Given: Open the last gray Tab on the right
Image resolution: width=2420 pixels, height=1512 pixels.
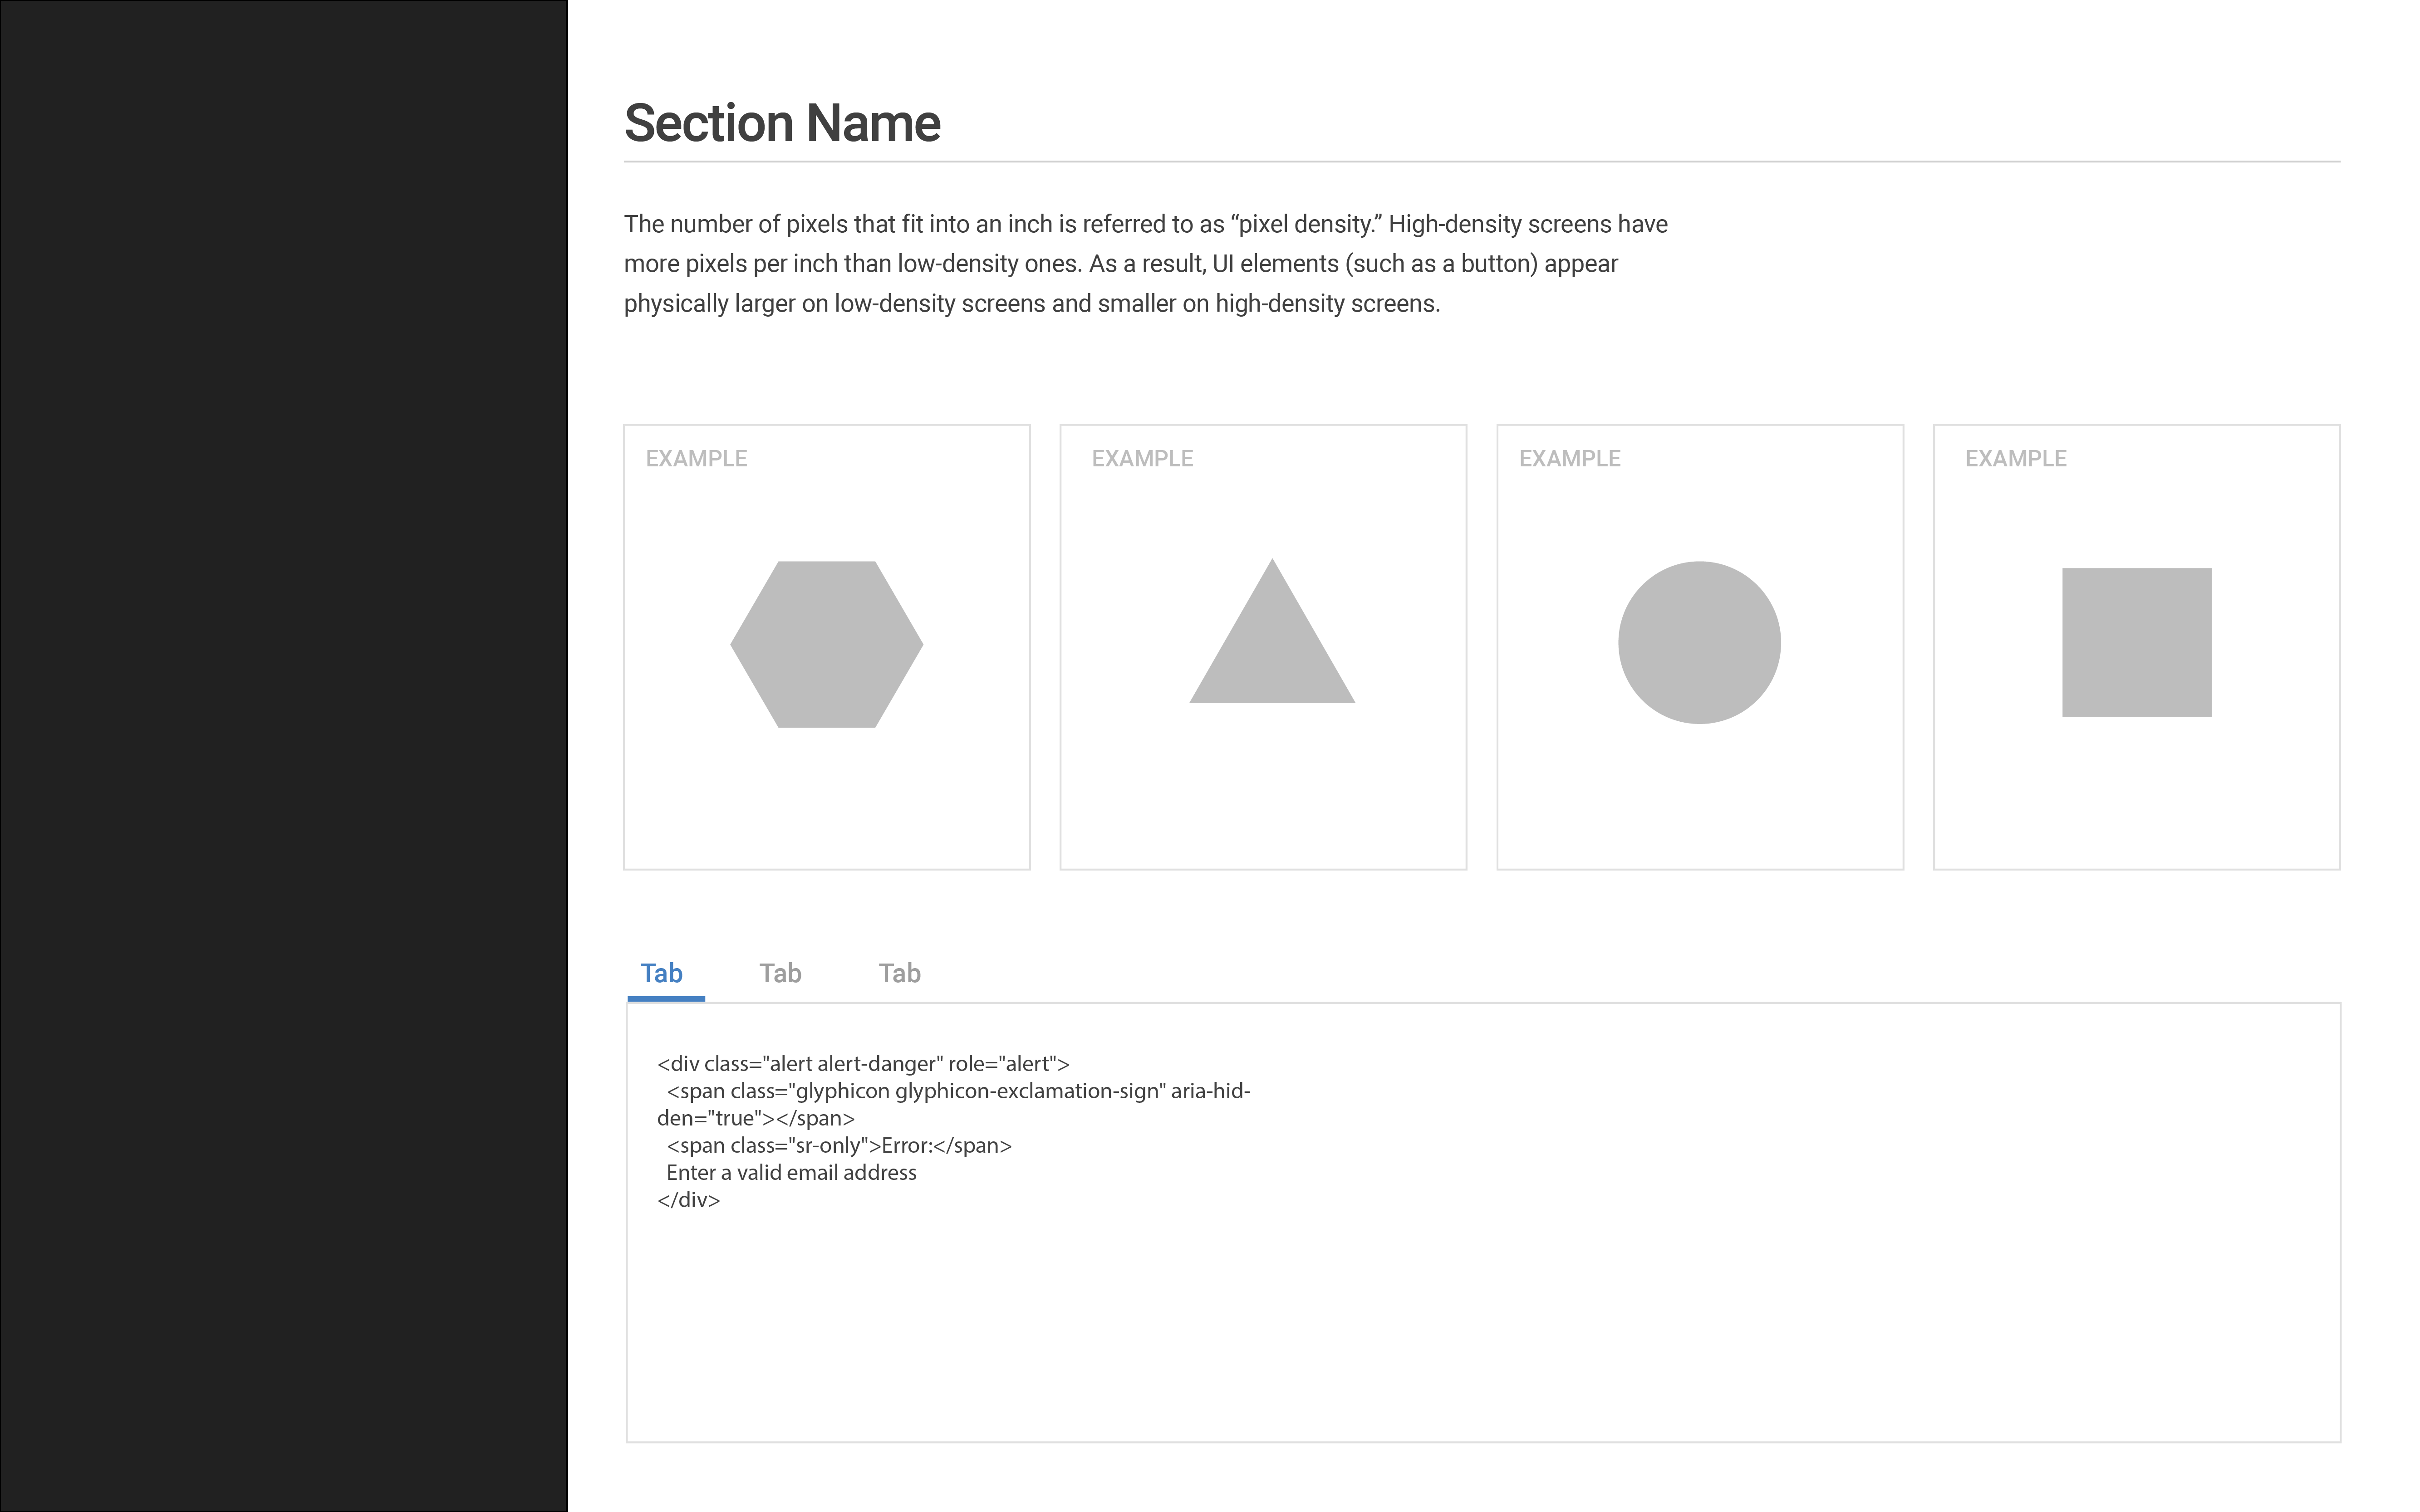Looking at the screenshot, I should click(x=899, y=973).
